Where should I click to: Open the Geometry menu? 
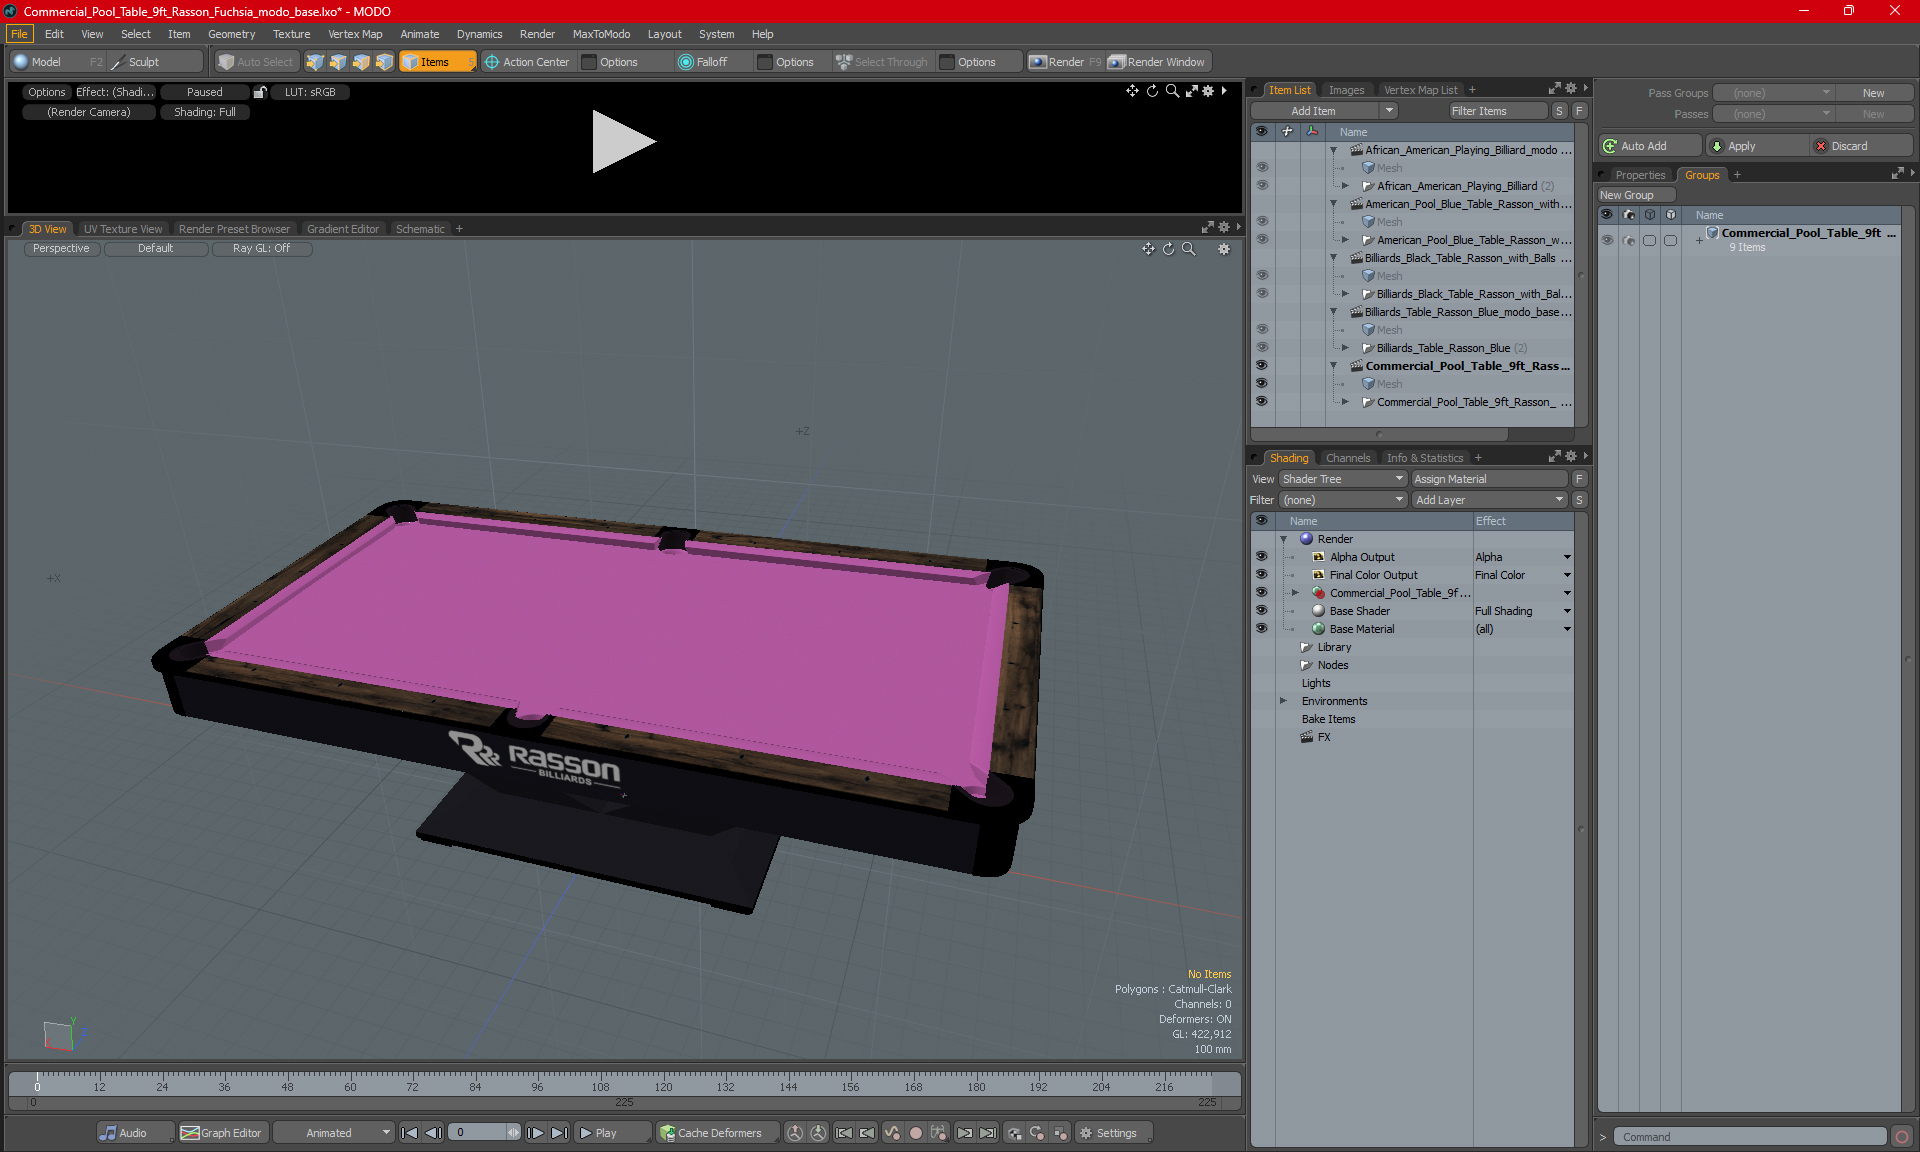tap(231, 34)
